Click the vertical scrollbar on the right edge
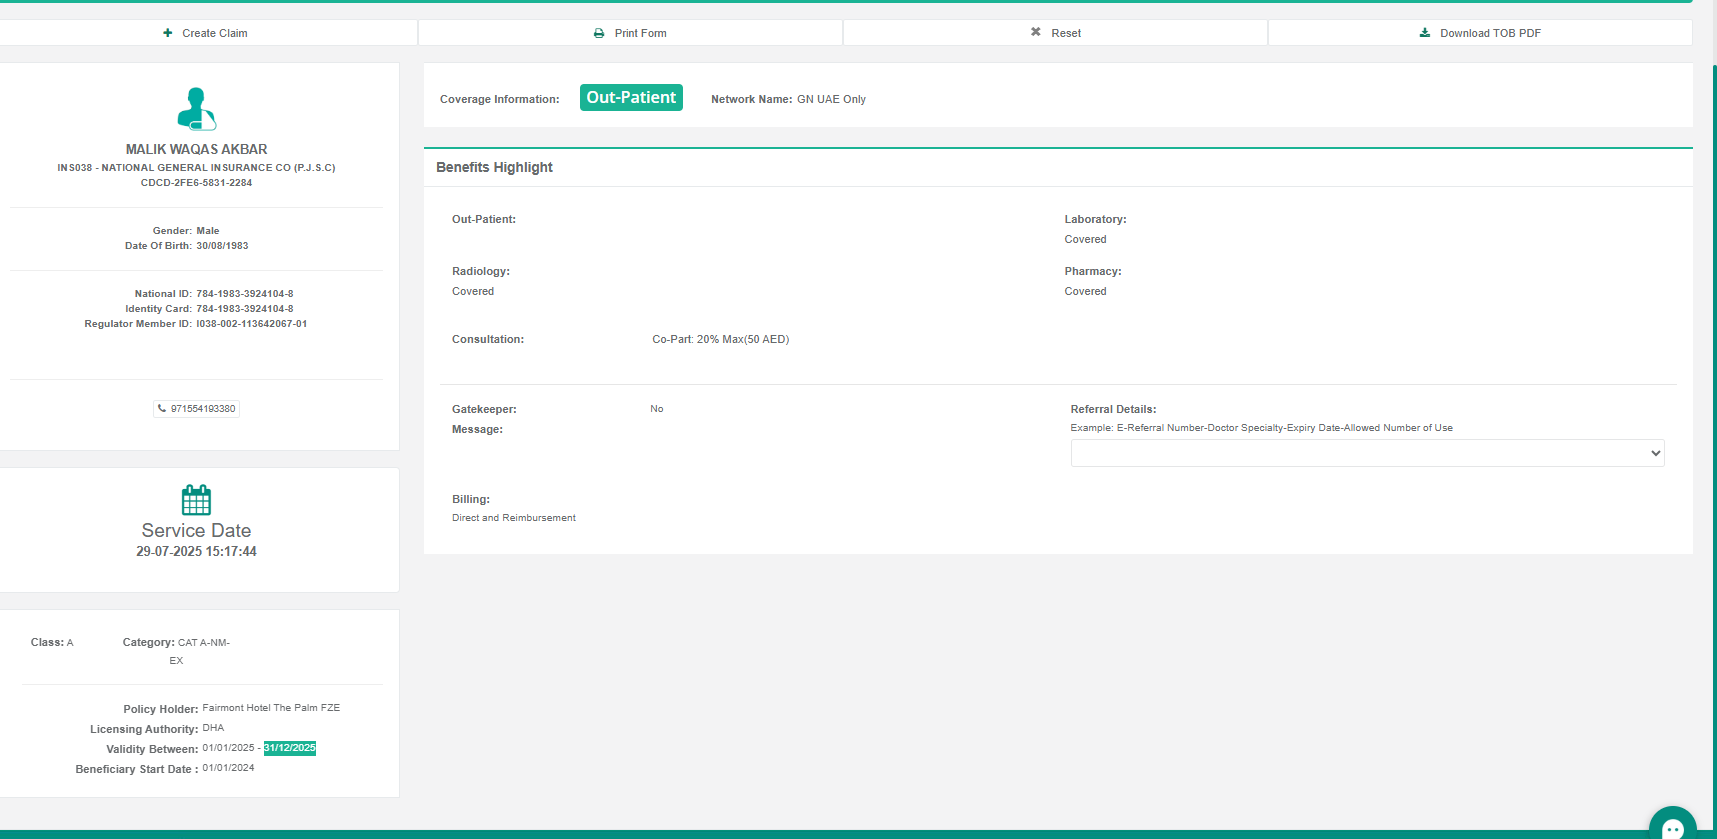The width and height of the screenshot is (1717, 839). point(1714,400)
